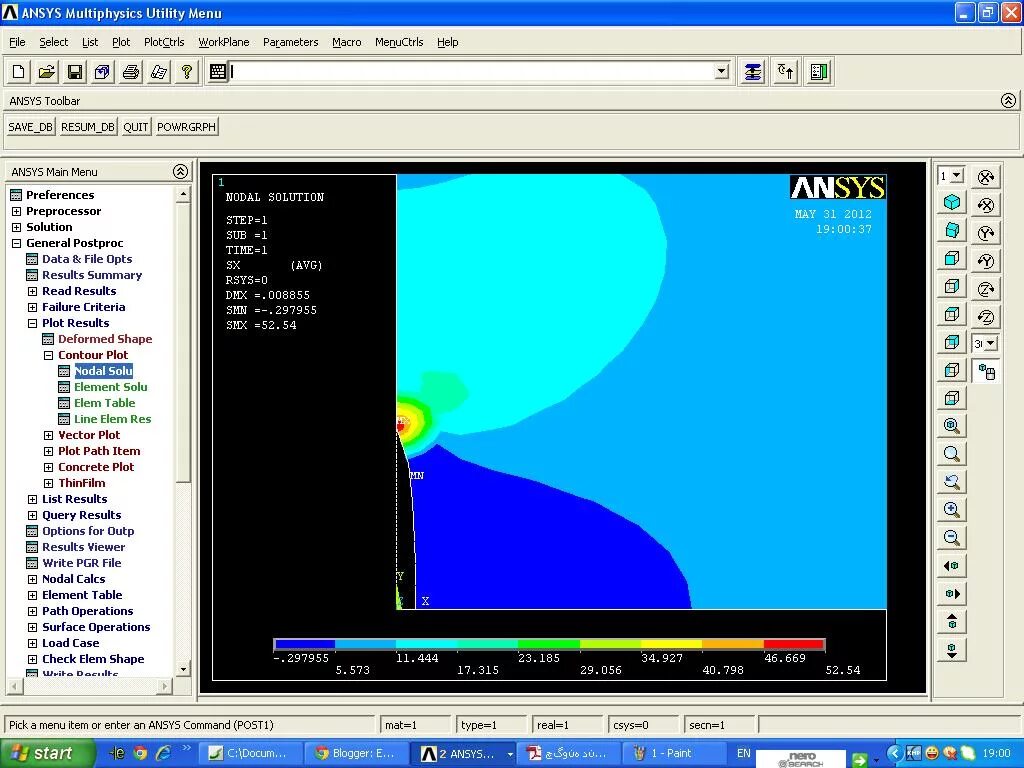Click the main menu scrollbar up arrow
This screenshot has width=1024, height=768.
(183, 195)
